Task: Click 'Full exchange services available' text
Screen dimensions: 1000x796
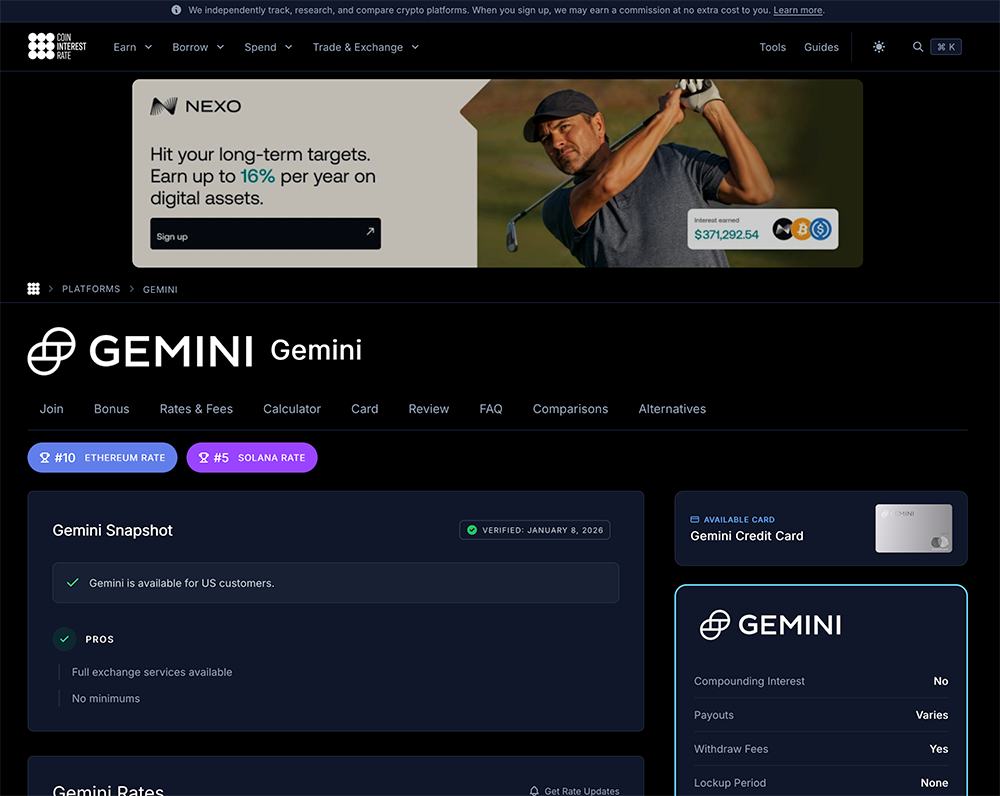Action: pos(152,672)
